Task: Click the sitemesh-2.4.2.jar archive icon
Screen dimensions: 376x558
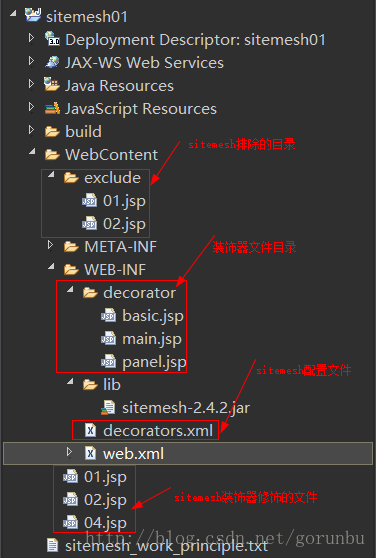Action: pos(108,408)
